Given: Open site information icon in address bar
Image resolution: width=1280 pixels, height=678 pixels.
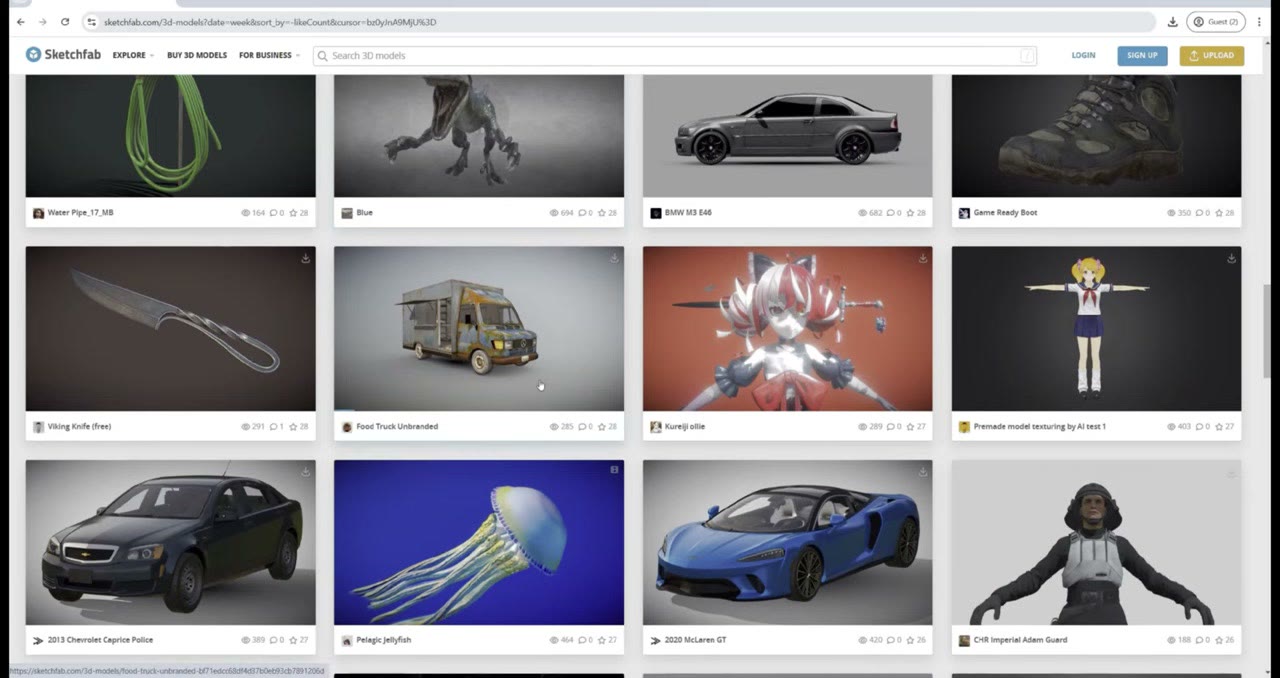Looking at the screenshot, I should (x=91, y=21).
